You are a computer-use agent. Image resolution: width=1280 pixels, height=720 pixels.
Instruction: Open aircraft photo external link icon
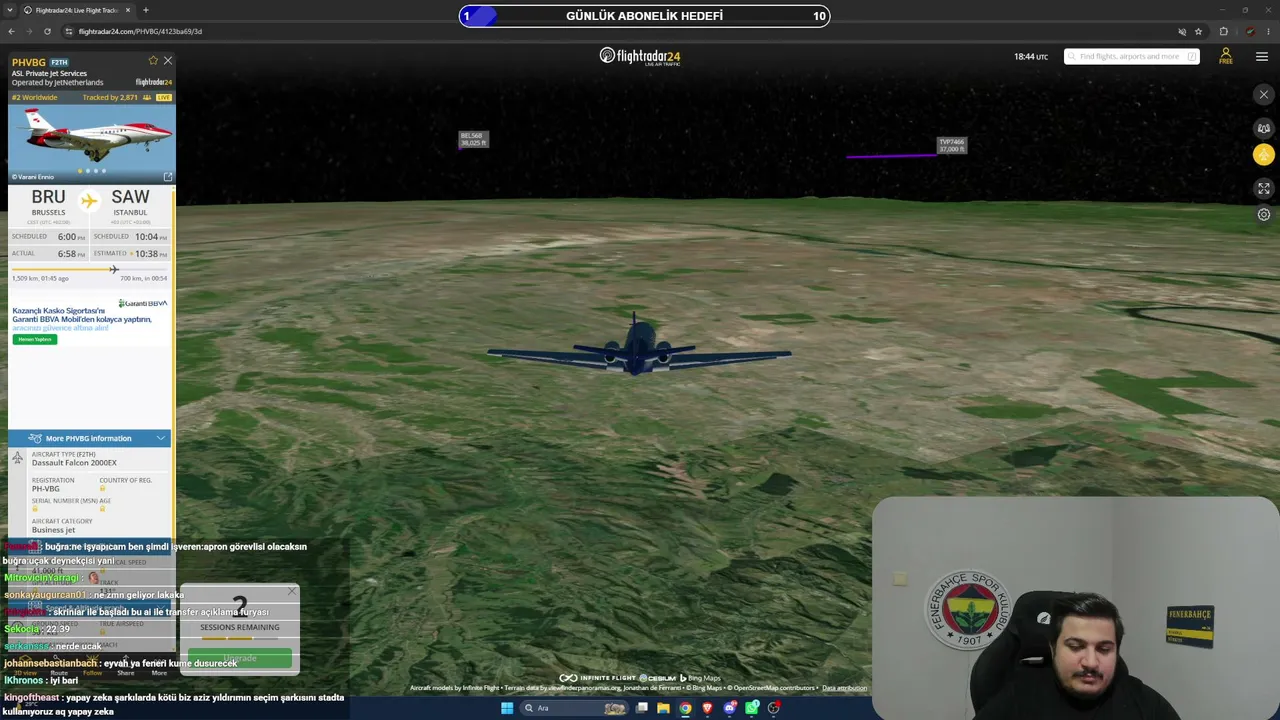click(x=167, y=177)
